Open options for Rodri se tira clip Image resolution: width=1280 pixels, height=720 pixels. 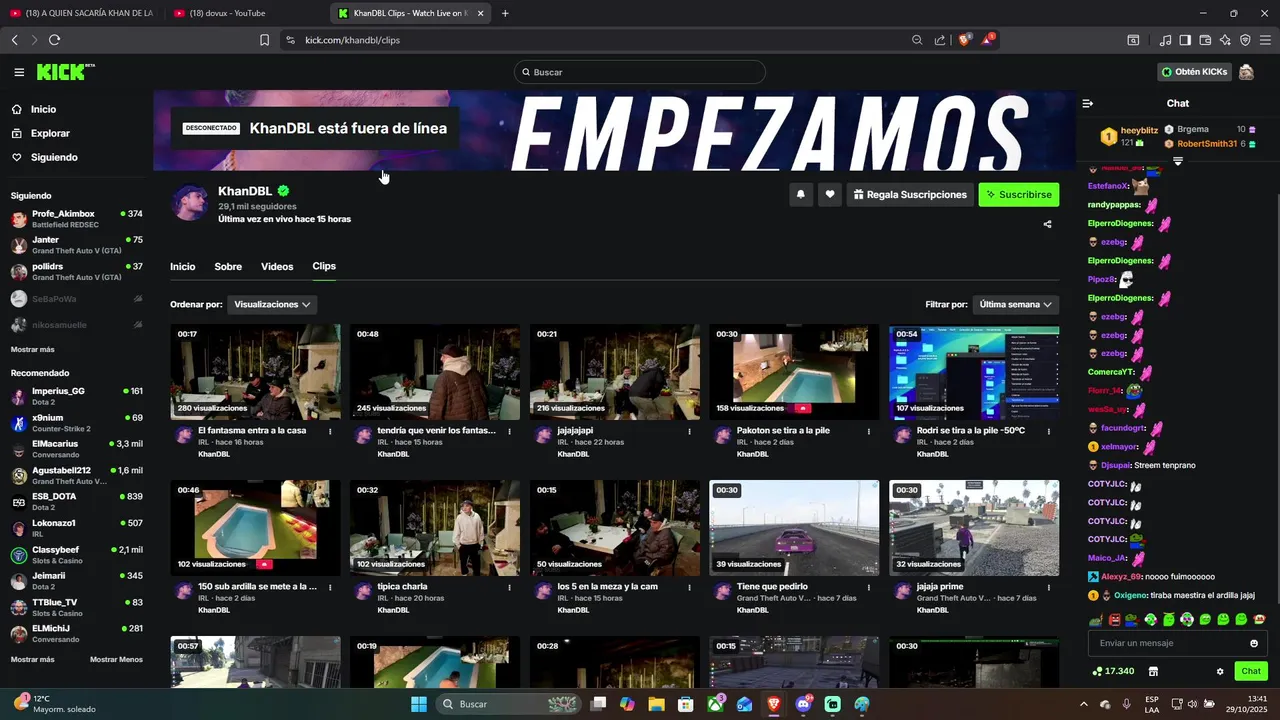tap(1049, 431)
